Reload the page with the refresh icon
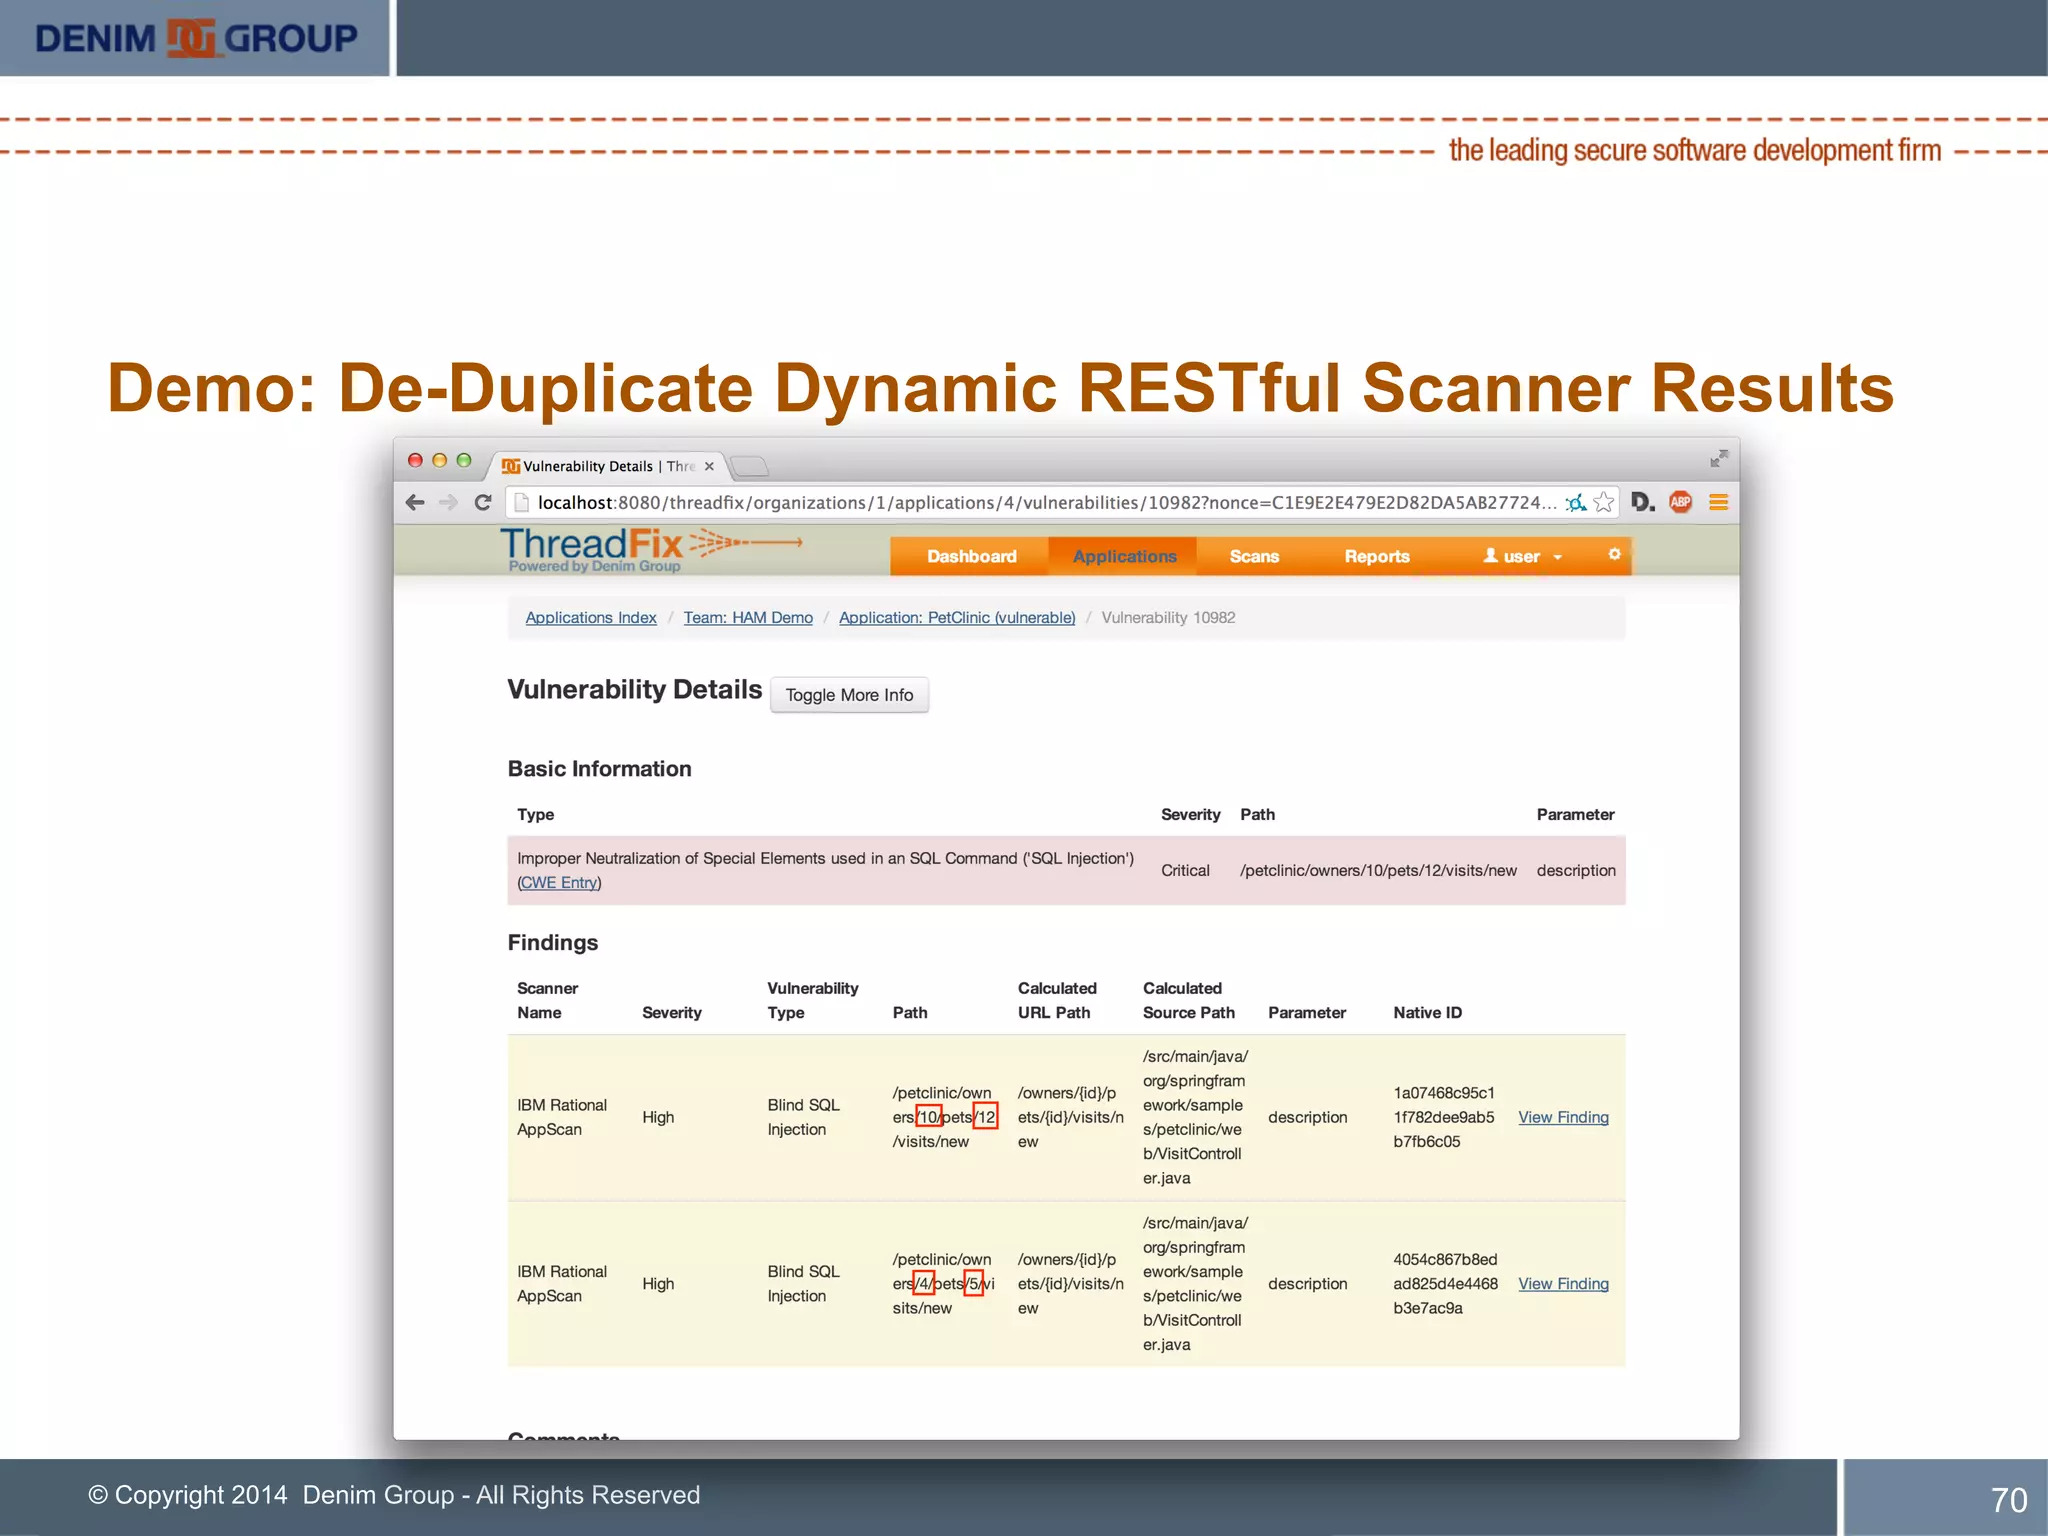 pyautogui.click(x=483, y=502)
